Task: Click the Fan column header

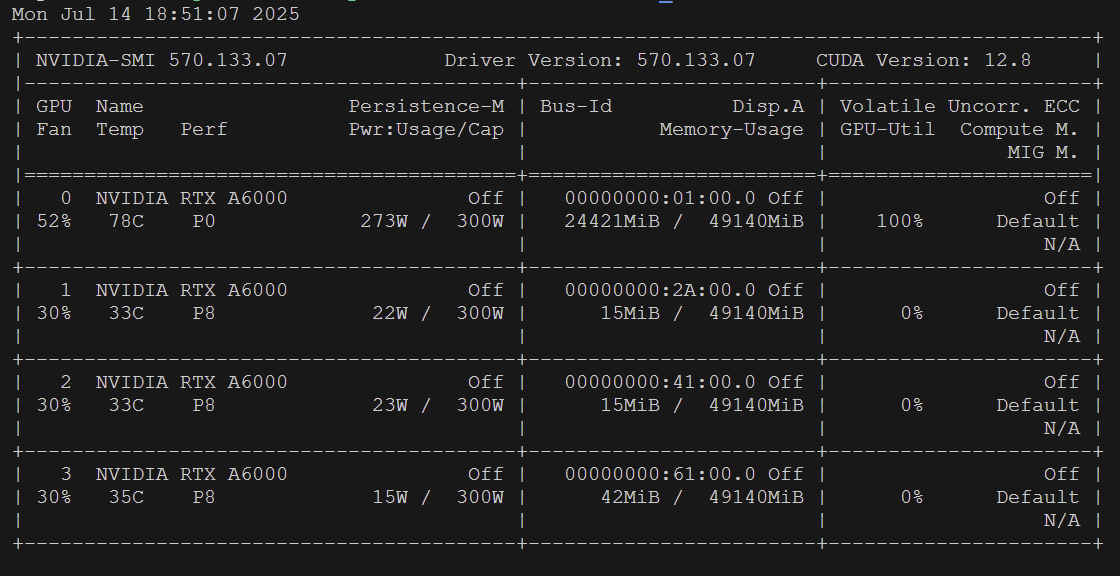Action: [54, 129]
